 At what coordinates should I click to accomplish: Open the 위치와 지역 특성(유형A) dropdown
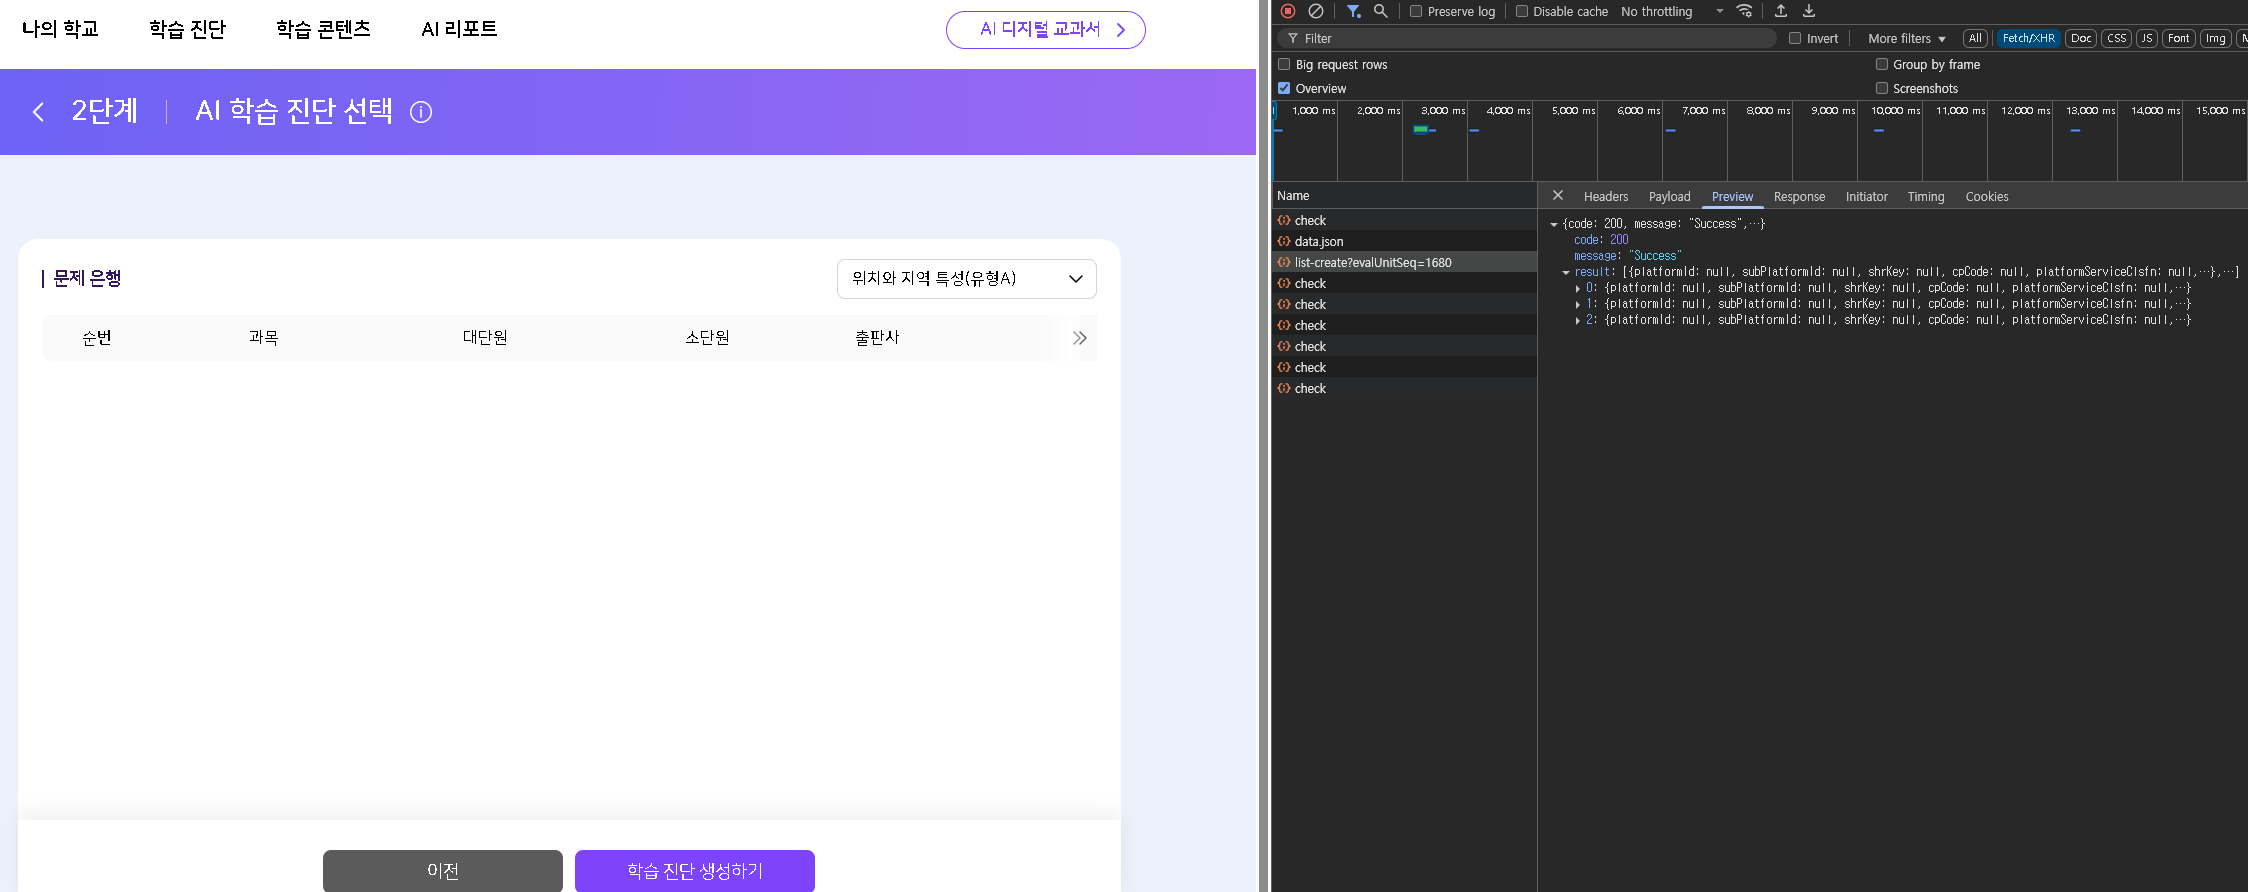pyautogui.click(x=966, y=279)
